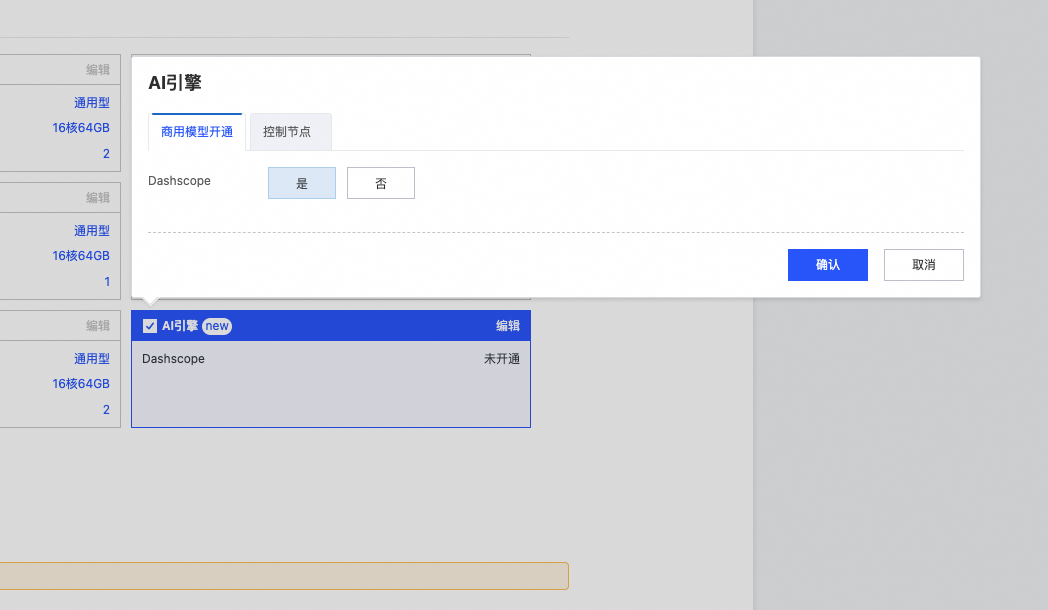Screen dimensions: 1048x610
Task: Cancel the dialog with 取消
Action: tap(924, 265)
